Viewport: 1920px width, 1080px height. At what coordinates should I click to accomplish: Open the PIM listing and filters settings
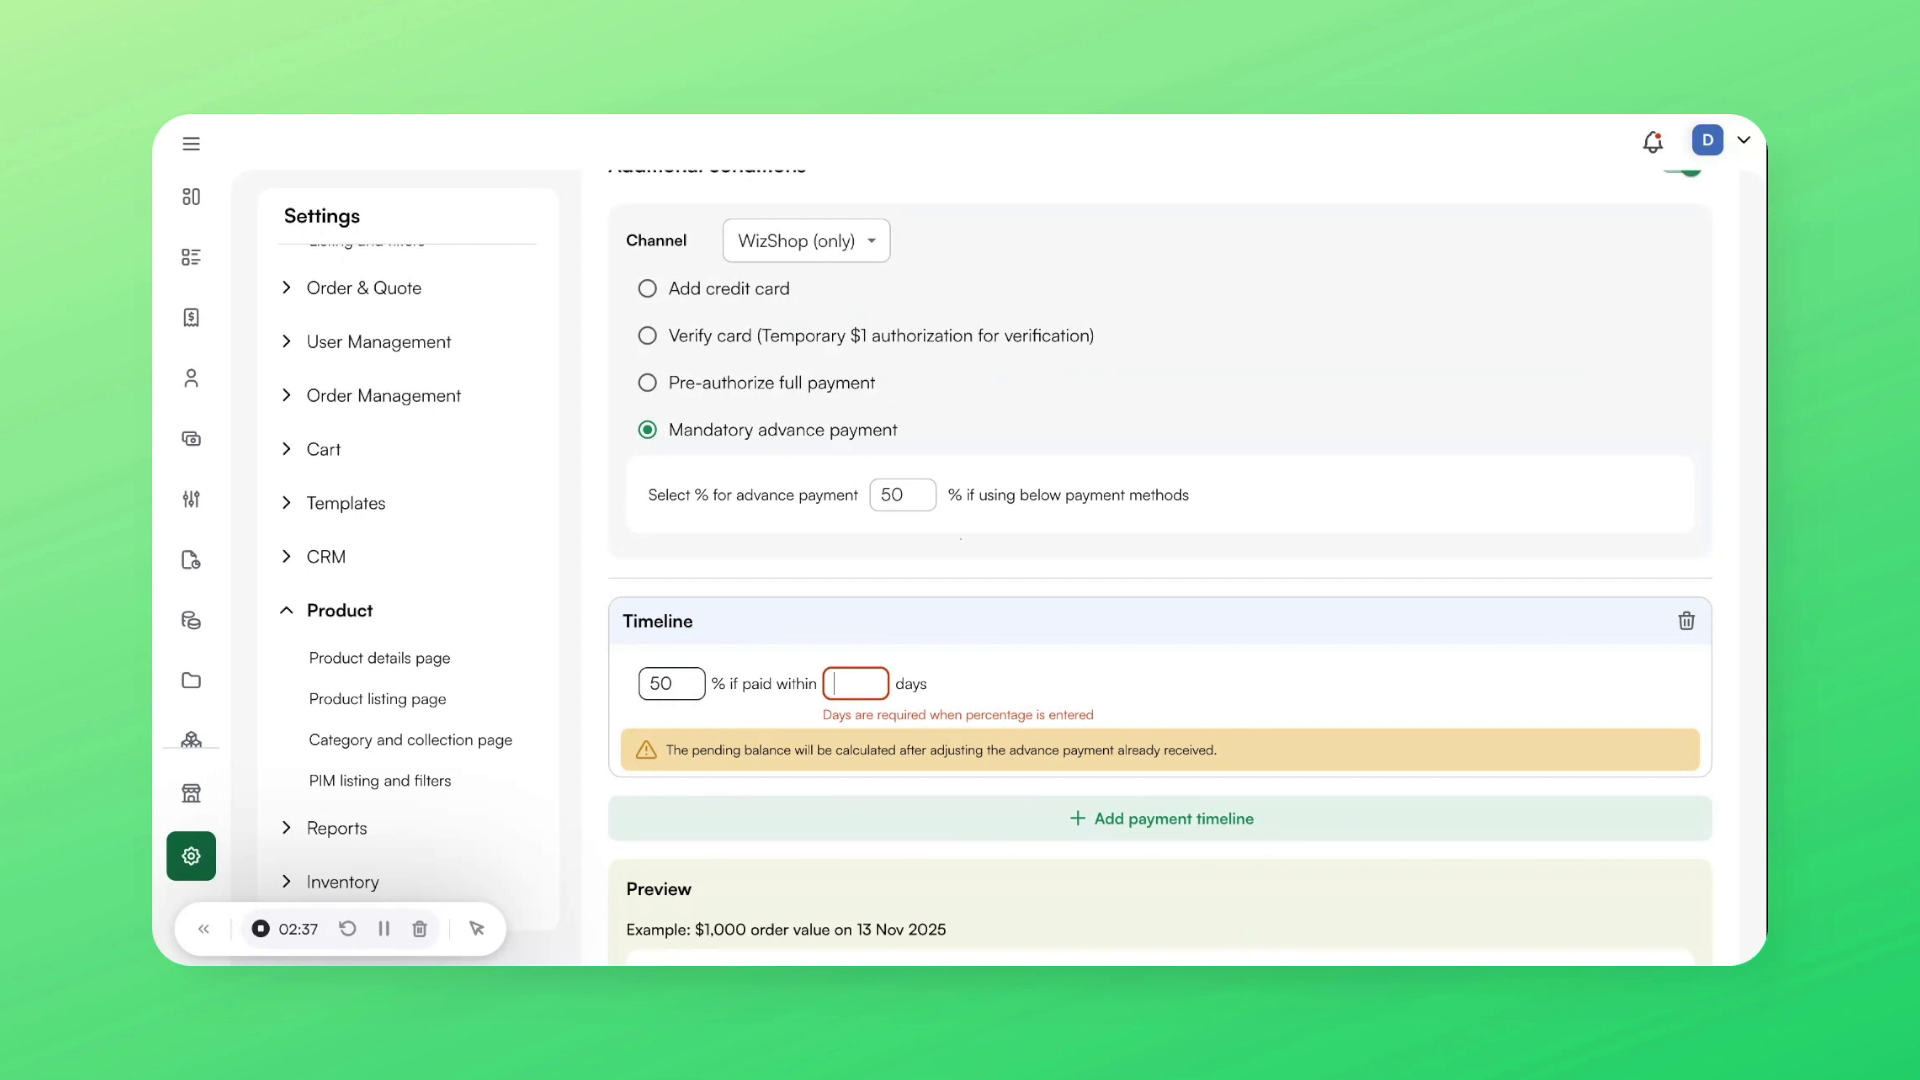click(x=379, y=781)
